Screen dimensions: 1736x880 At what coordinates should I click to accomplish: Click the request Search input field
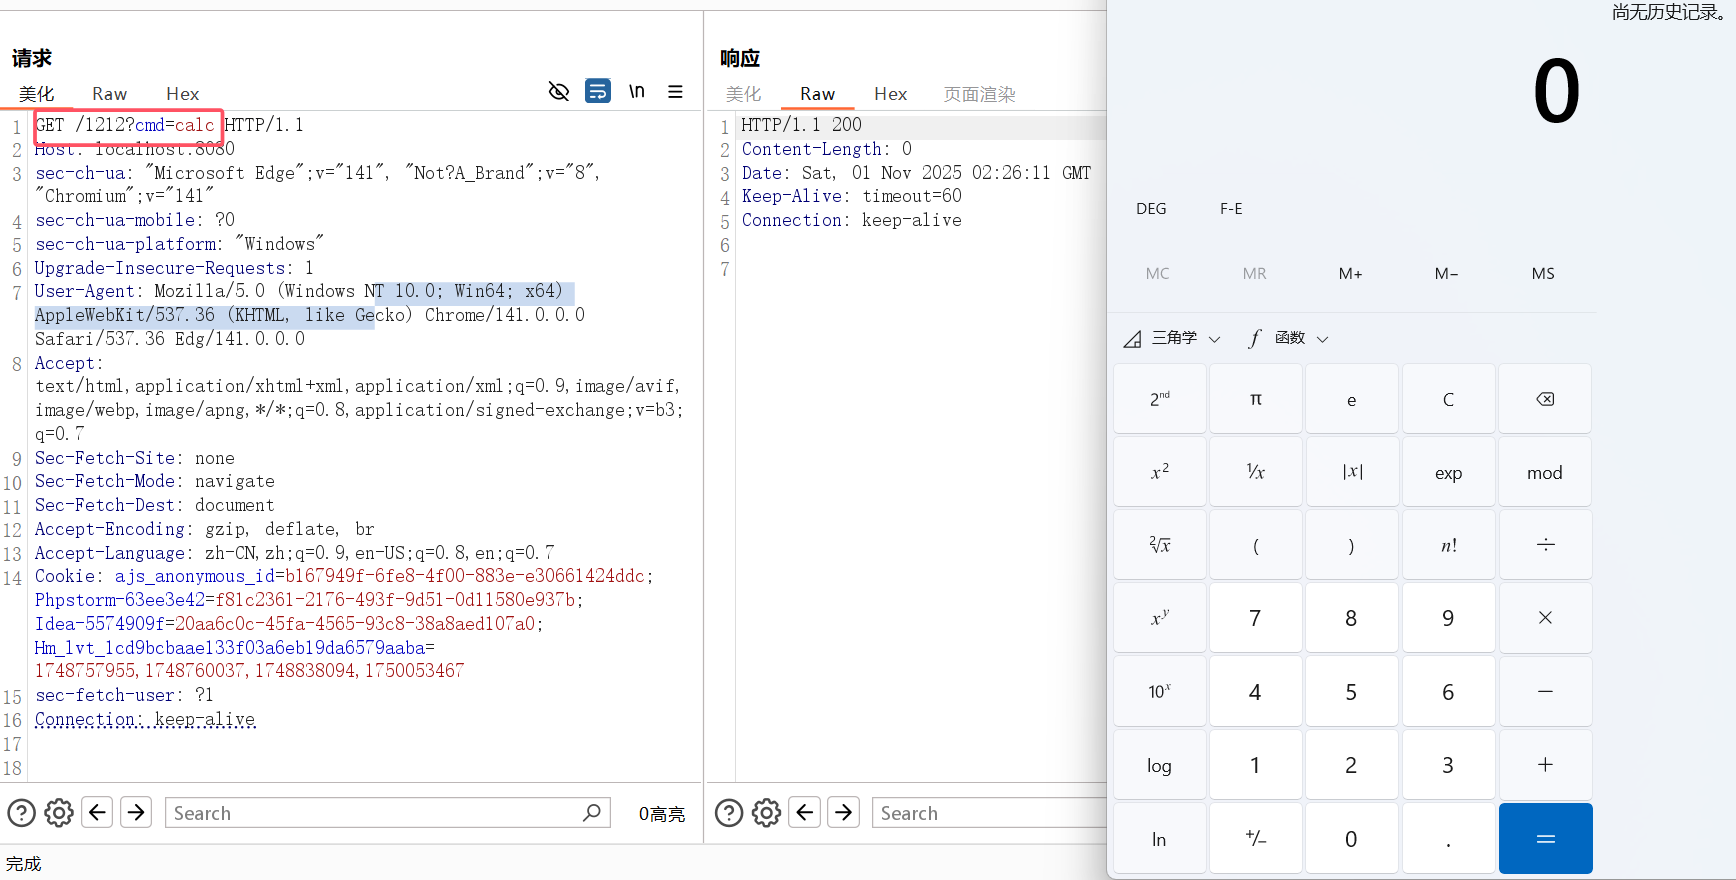click(x=375, y=813)
